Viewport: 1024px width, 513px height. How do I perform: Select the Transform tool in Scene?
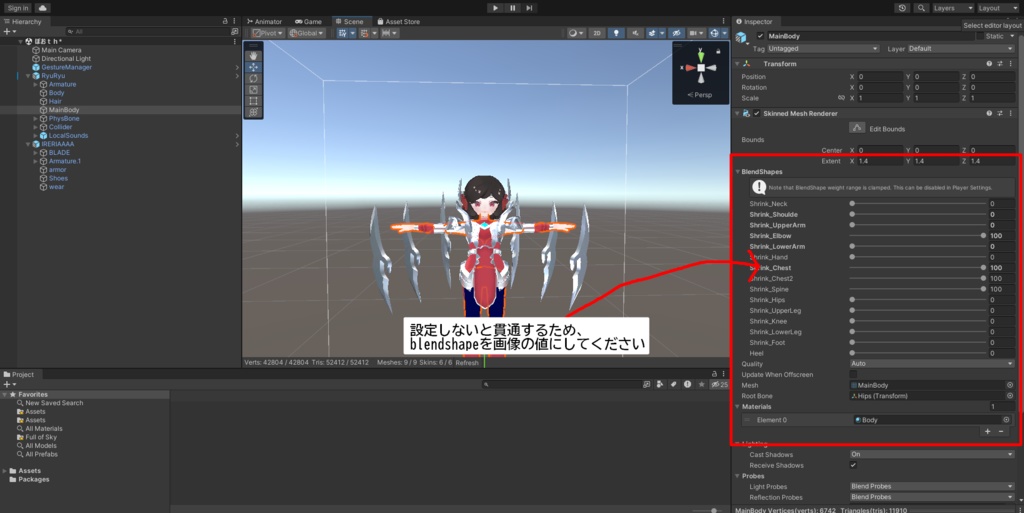pos(253,112)
